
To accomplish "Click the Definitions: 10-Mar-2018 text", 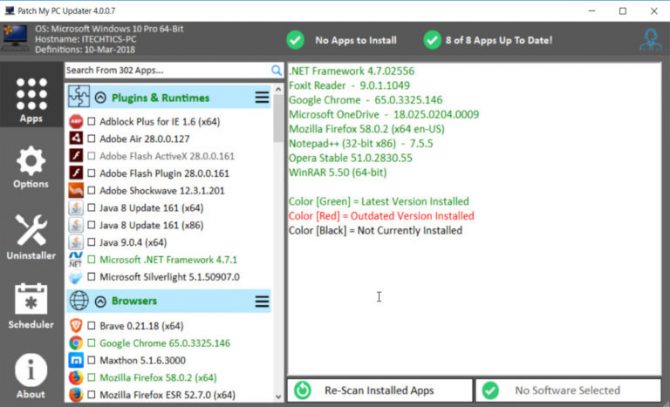I will [x=85, y=50].
